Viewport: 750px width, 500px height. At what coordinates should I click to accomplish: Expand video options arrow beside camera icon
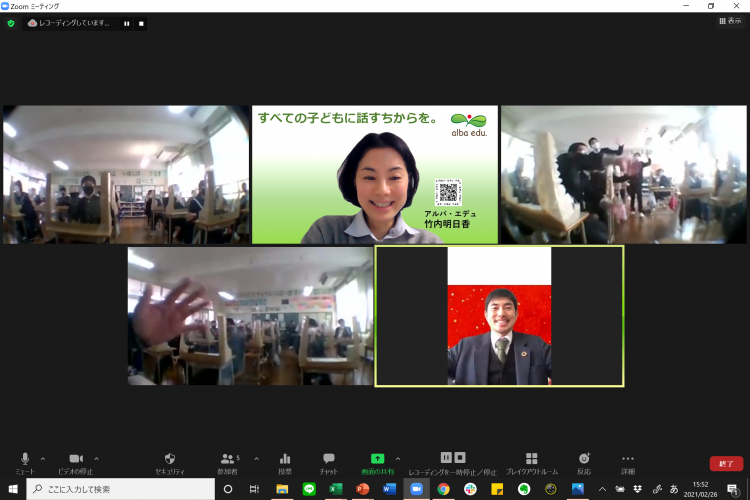97,459
